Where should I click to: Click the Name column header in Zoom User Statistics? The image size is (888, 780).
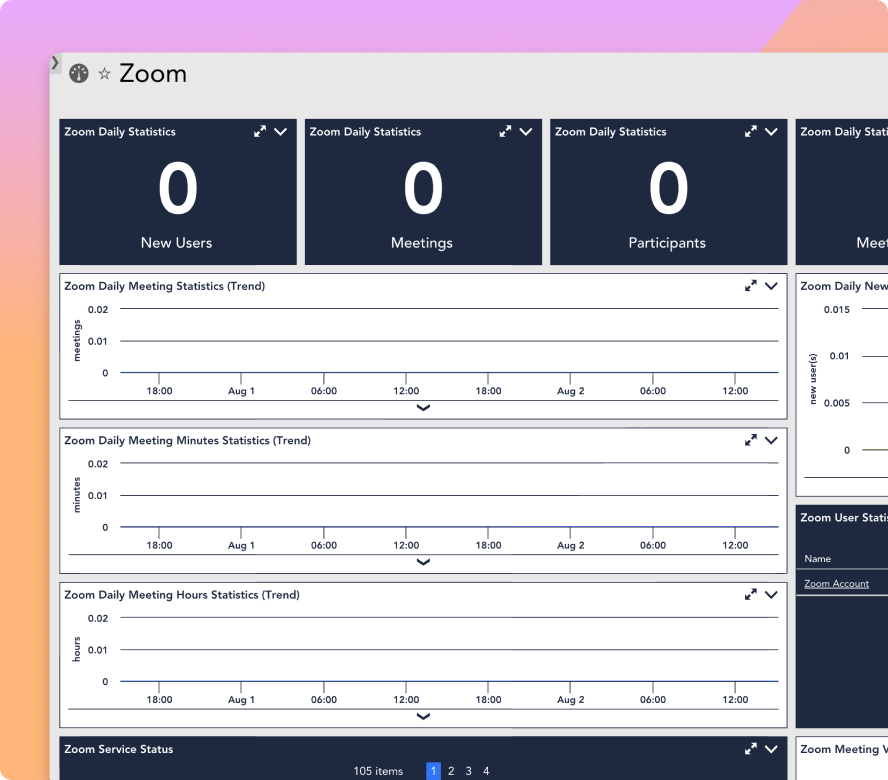[817, 559]
